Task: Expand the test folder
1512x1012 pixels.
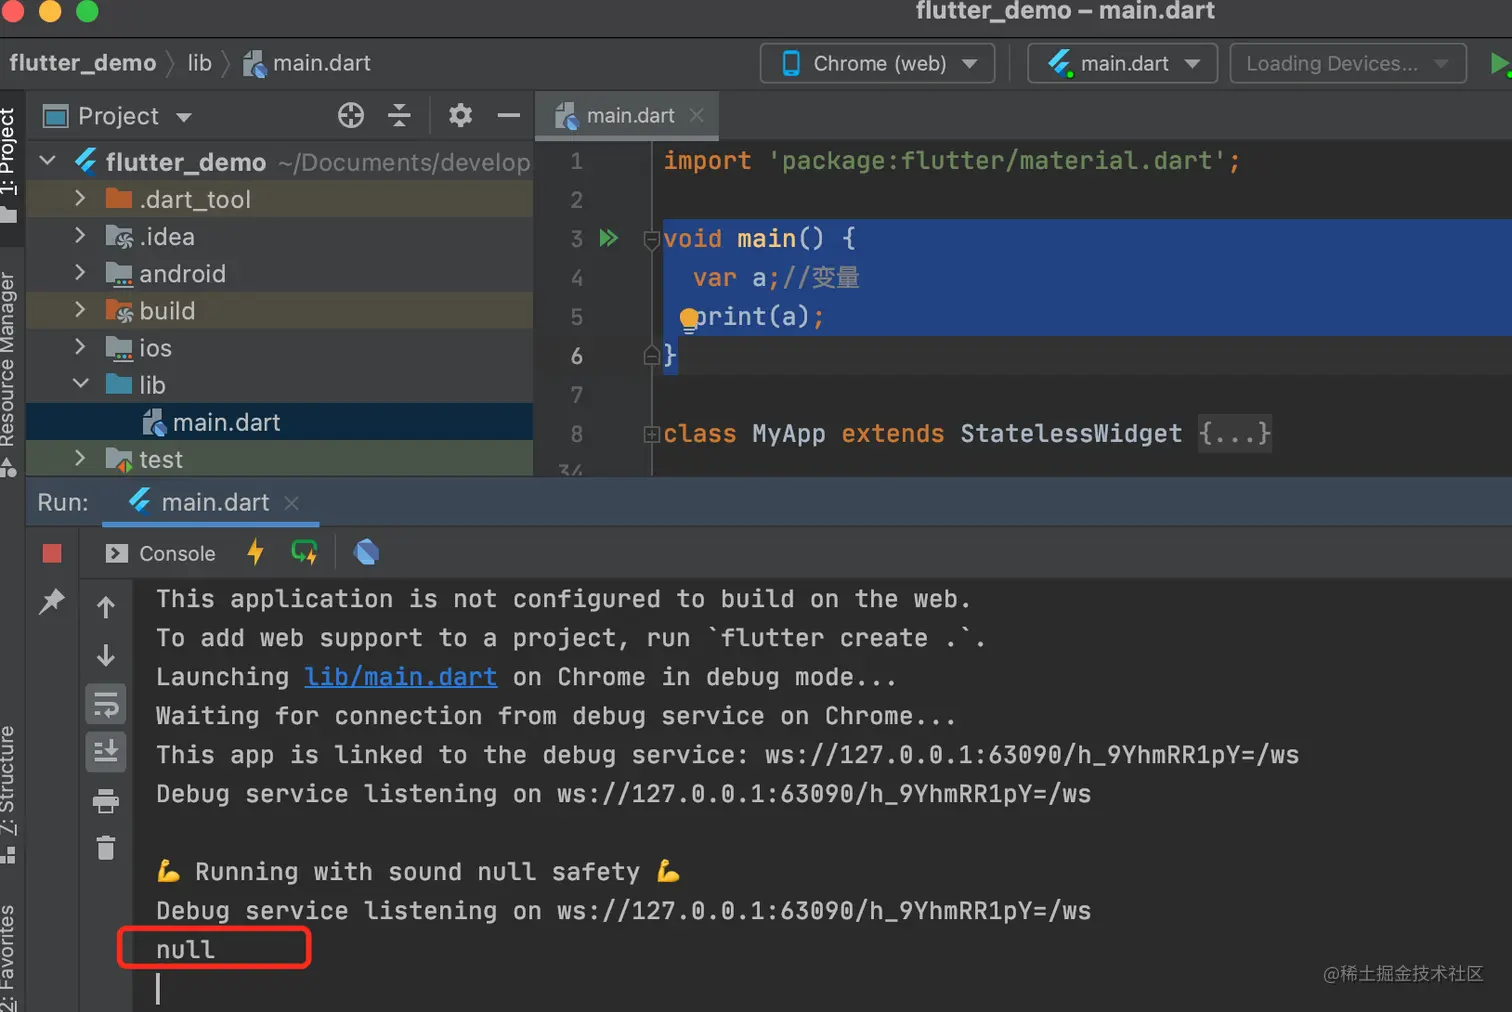Action: (80, 458)
